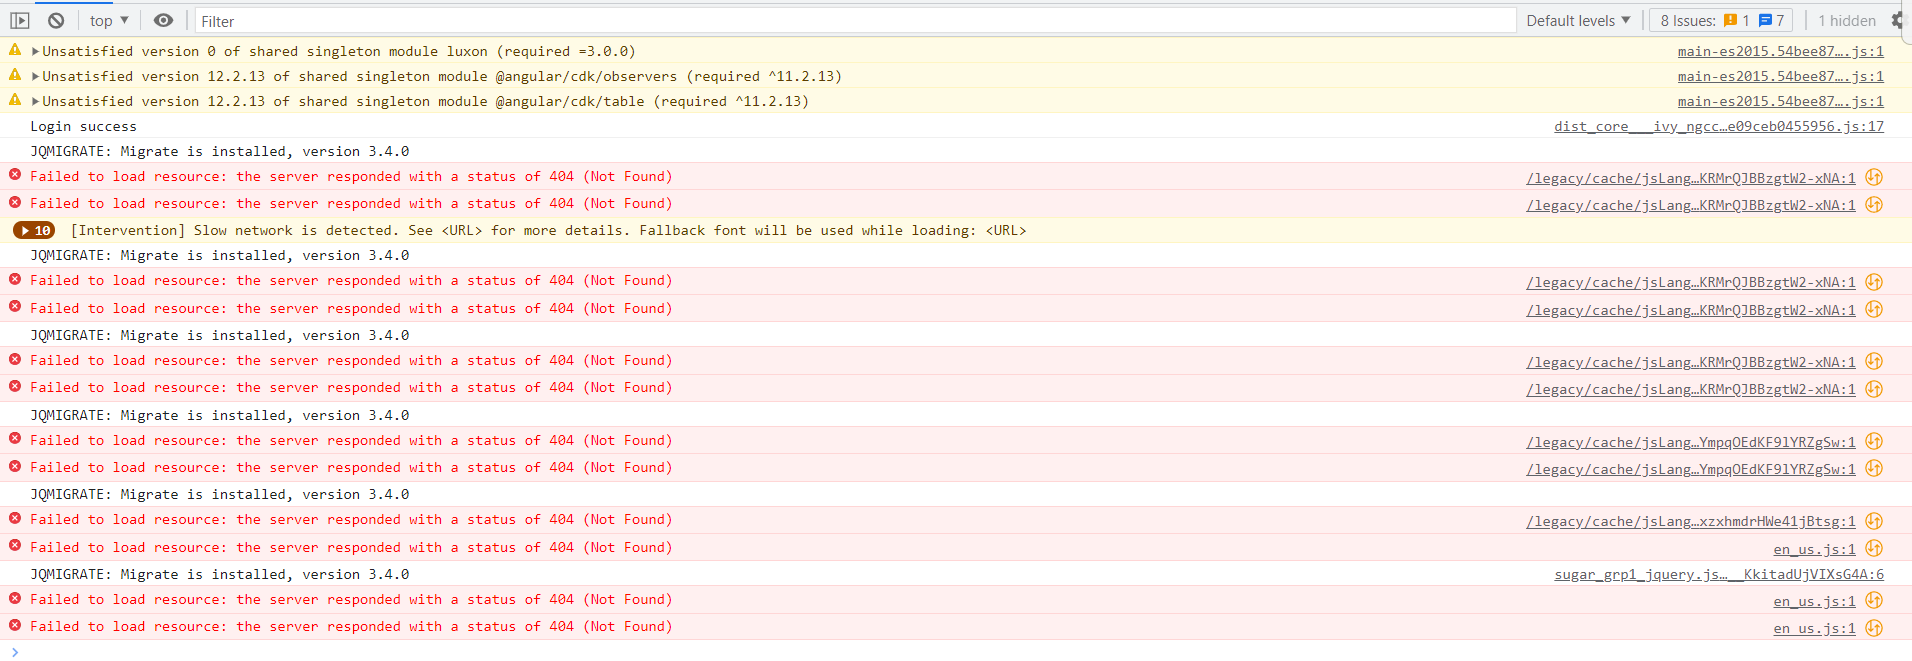
Task: Expand the @angular/cdk/table warning
Action: pyautogui.click(x=36, y=101)
